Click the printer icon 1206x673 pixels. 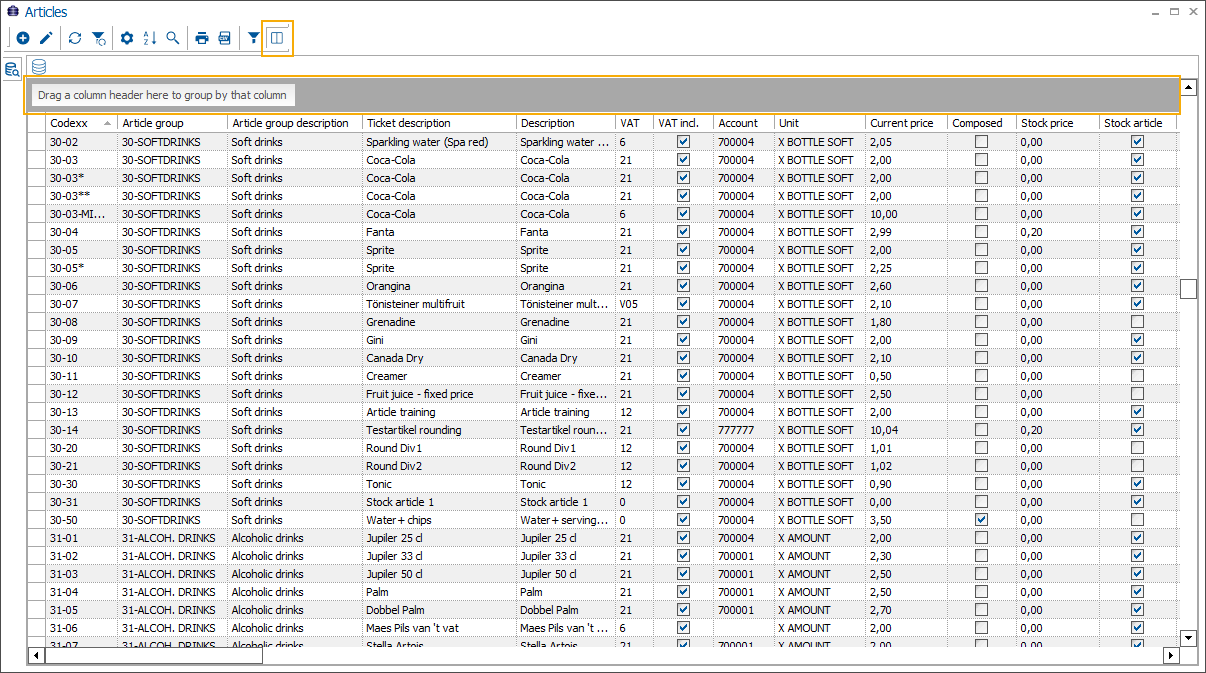tap(202, 39)
